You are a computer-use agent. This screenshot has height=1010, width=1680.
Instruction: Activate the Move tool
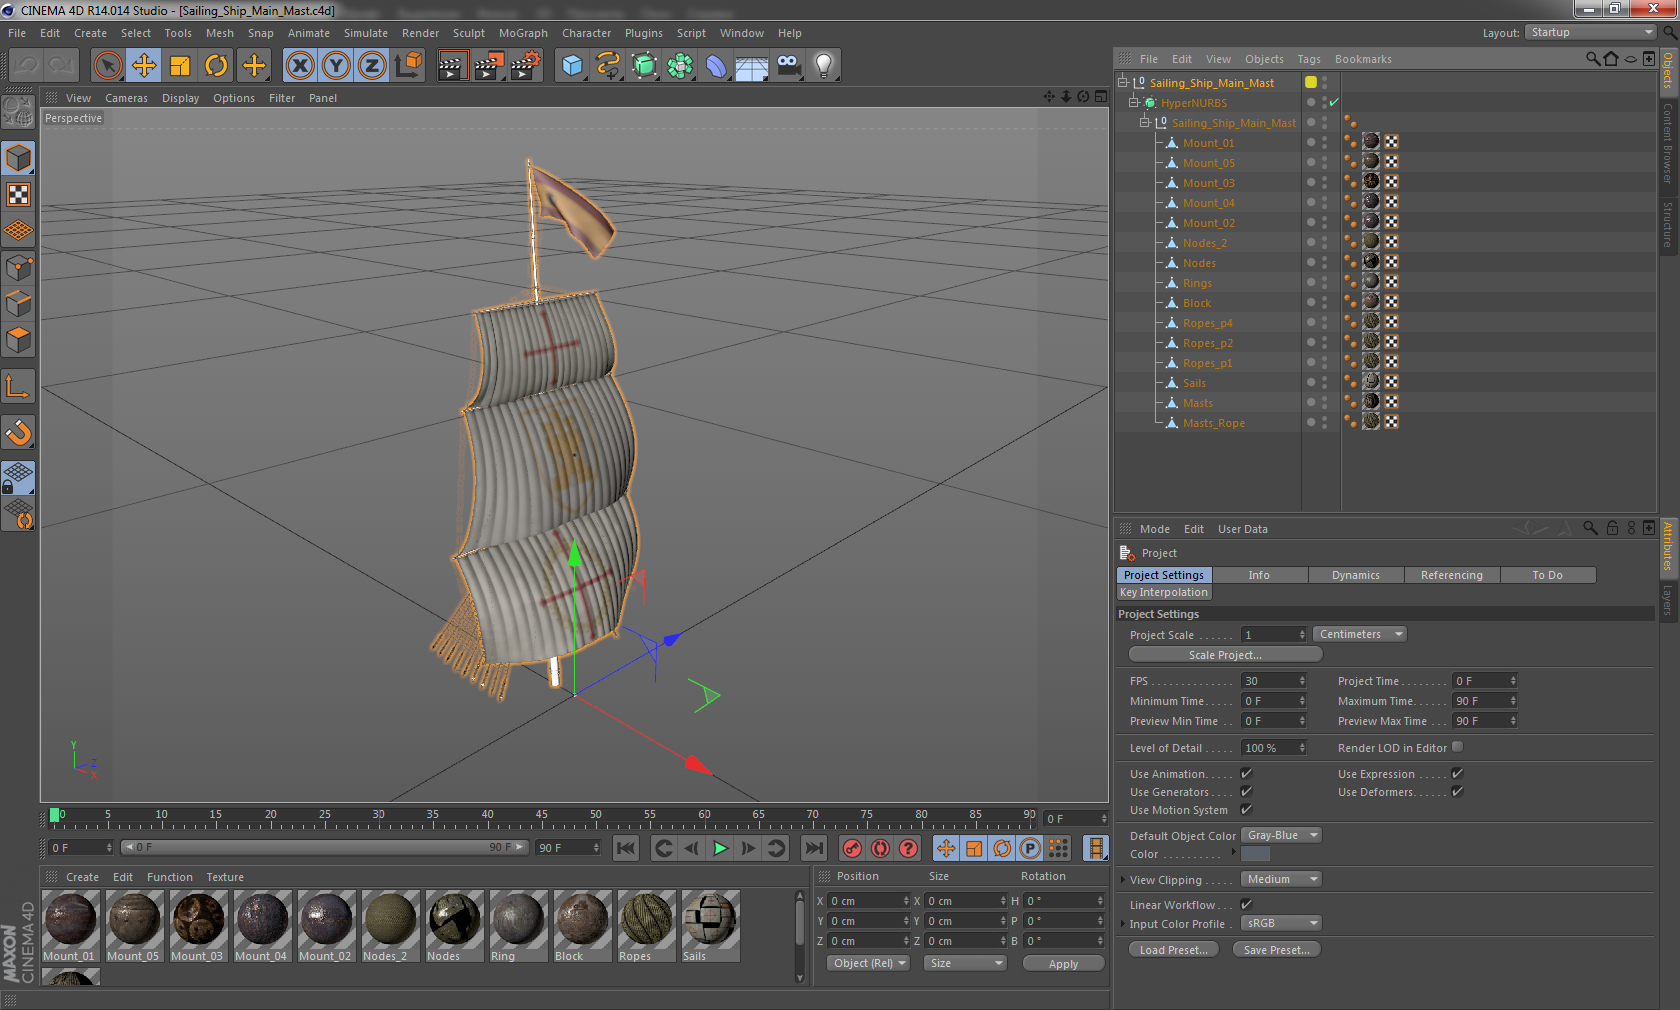[144, 66]
